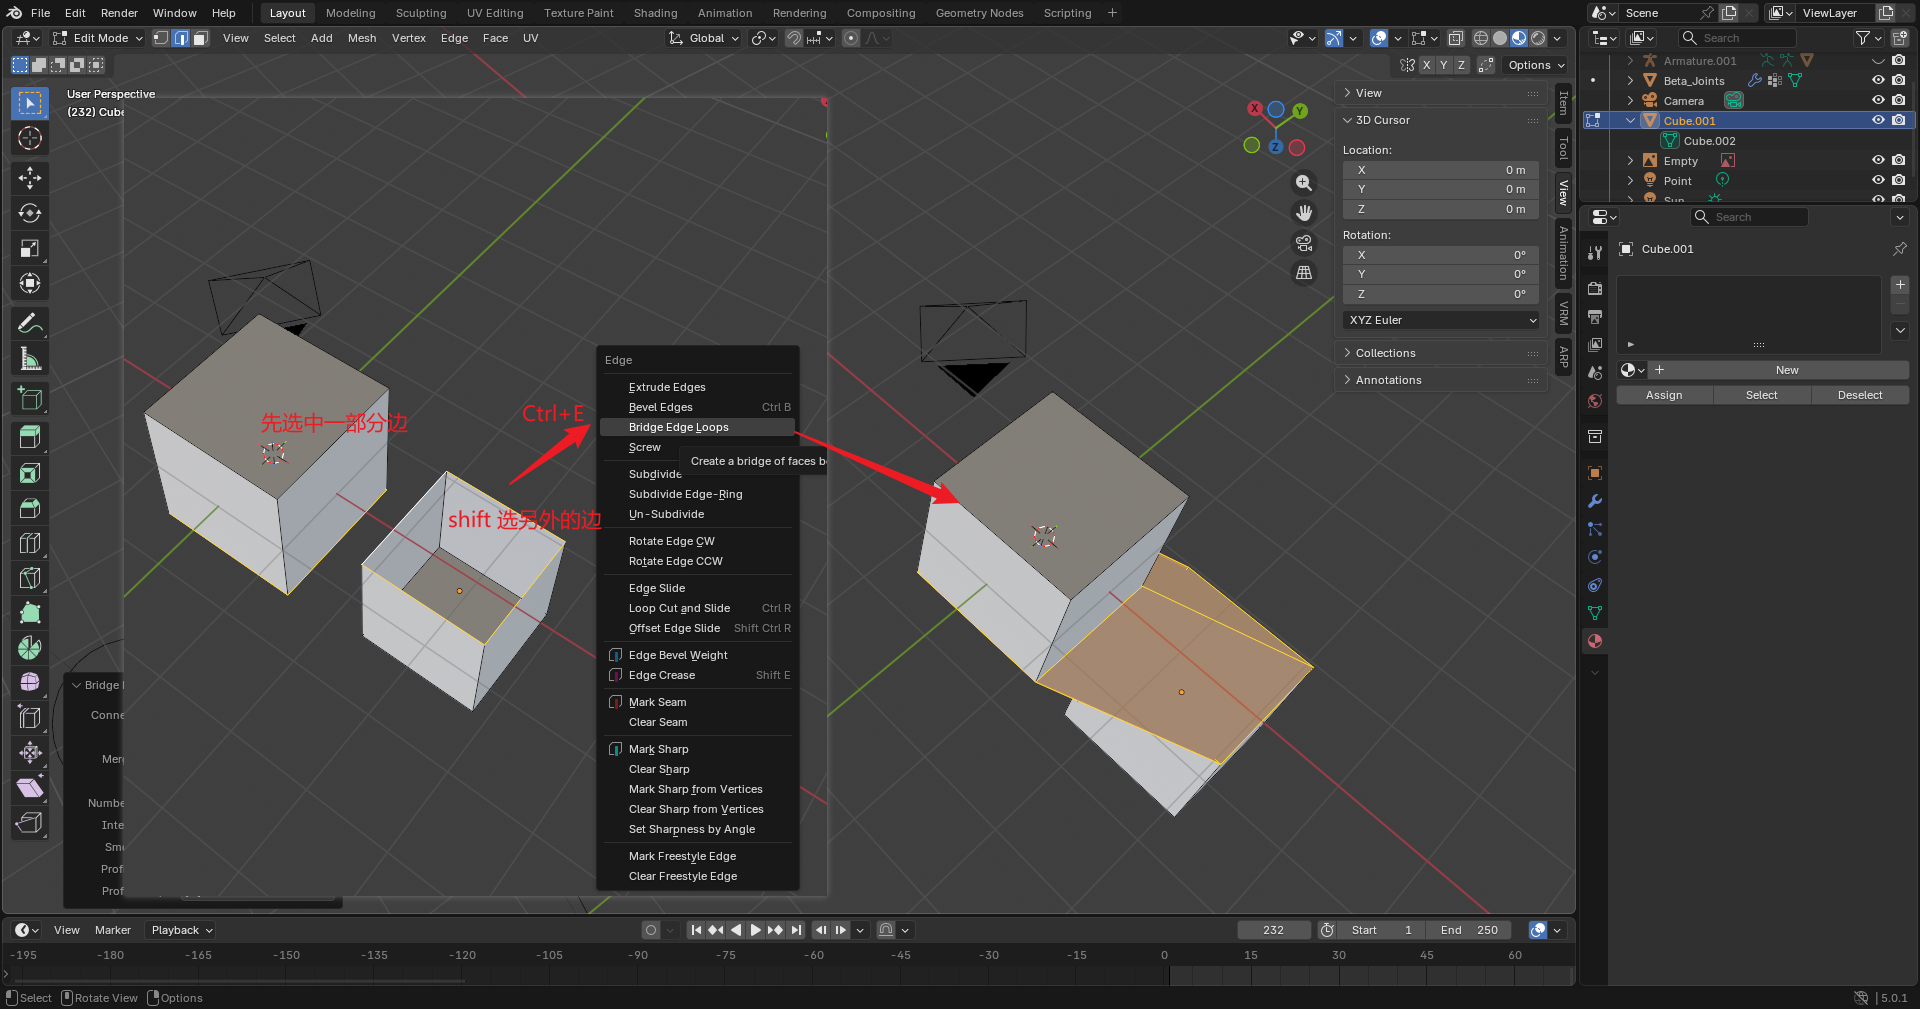The image size is (1920, 1009).
Task: Click the 3D Cursor Location X field
Action: coord(1440,170)
